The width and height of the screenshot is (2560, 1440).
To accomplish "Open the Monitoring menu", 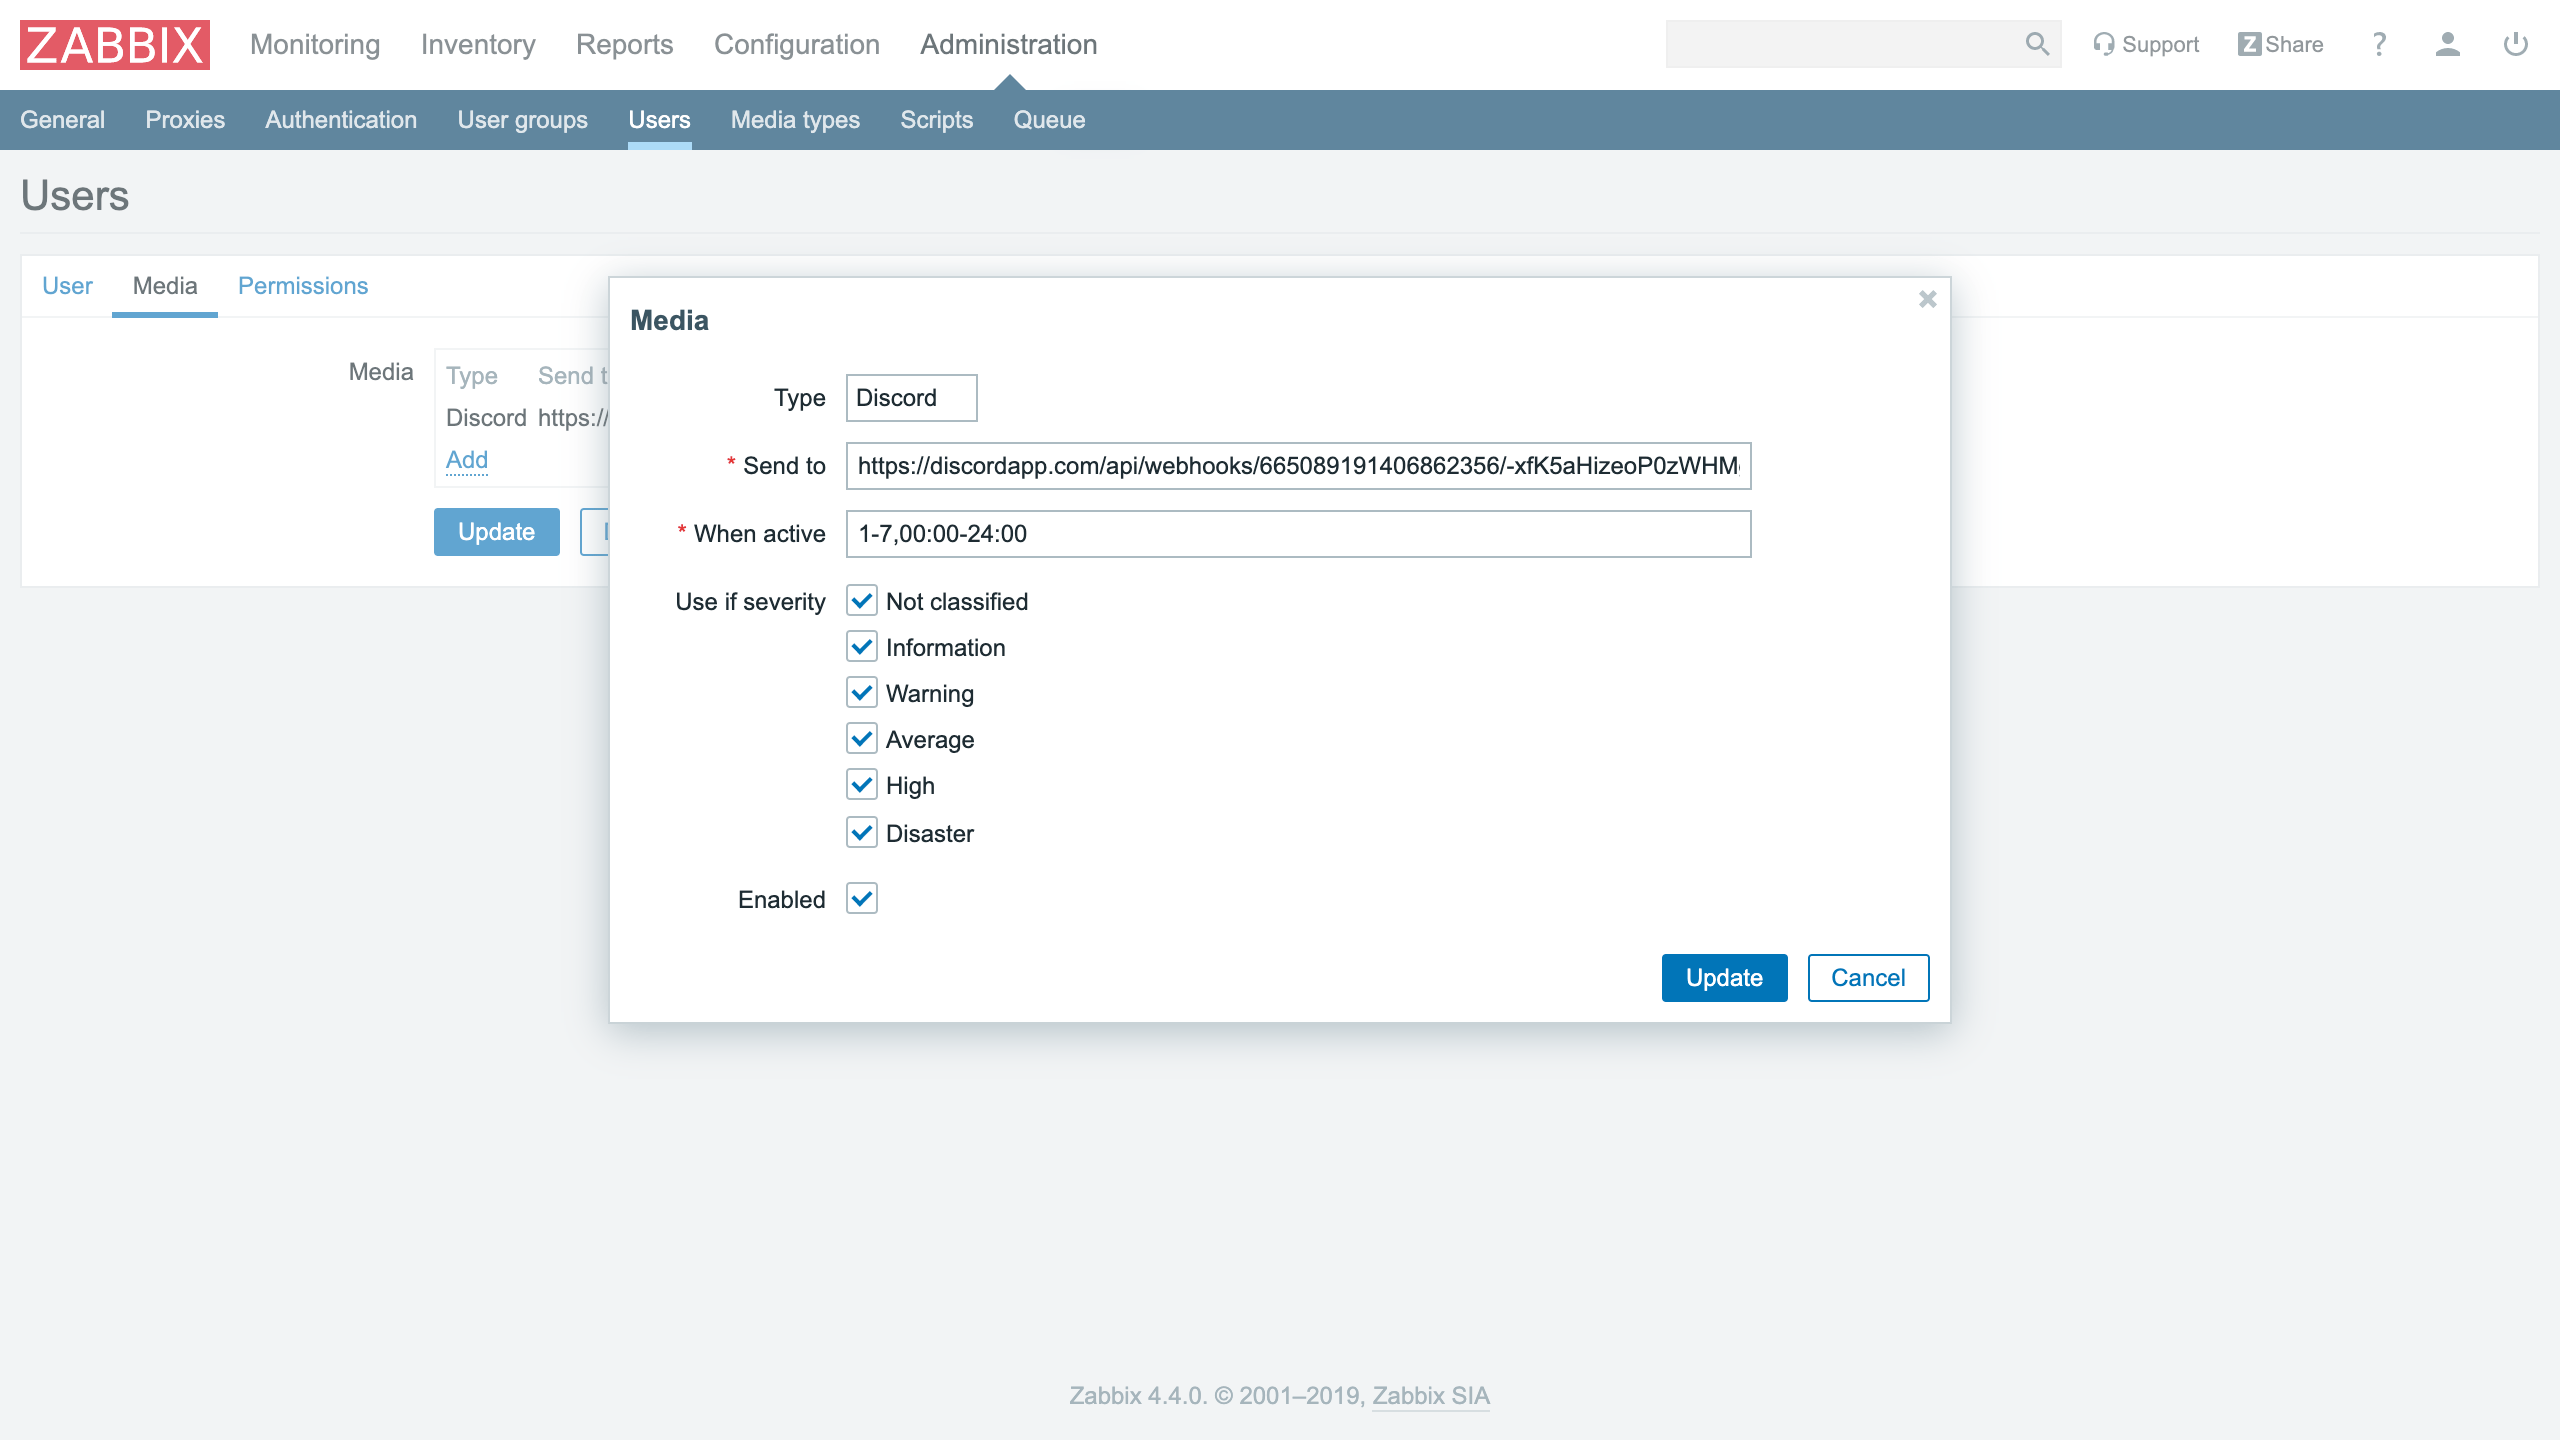I will click(x=315, y=45).
